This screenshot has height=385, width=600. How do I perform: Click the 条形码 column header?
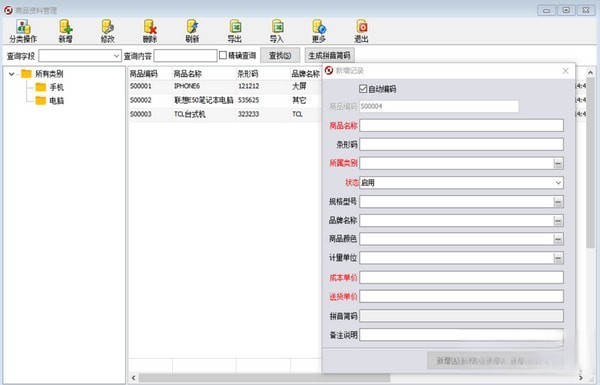[x=248, y=74]
